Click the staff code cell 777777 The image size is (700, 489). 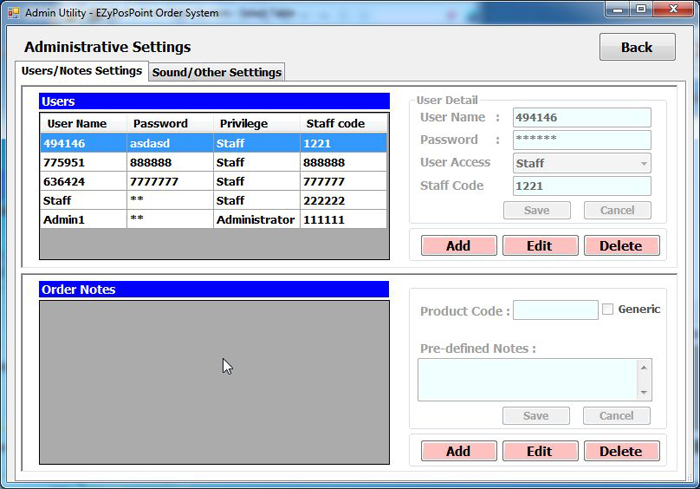pos(343,182)
